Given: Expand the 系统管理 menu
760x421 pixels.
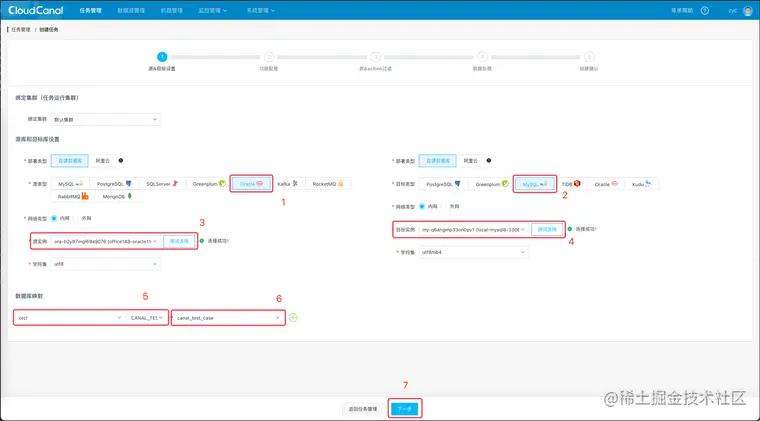Looking at the screenshot, I should tap(260, 10).
